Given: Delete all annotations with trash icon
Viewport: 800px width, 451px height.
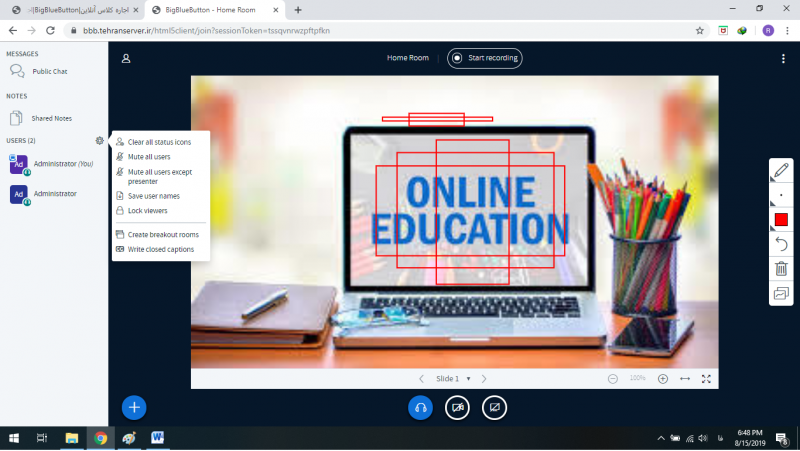Looking at the screenshot, I should 781,268.
